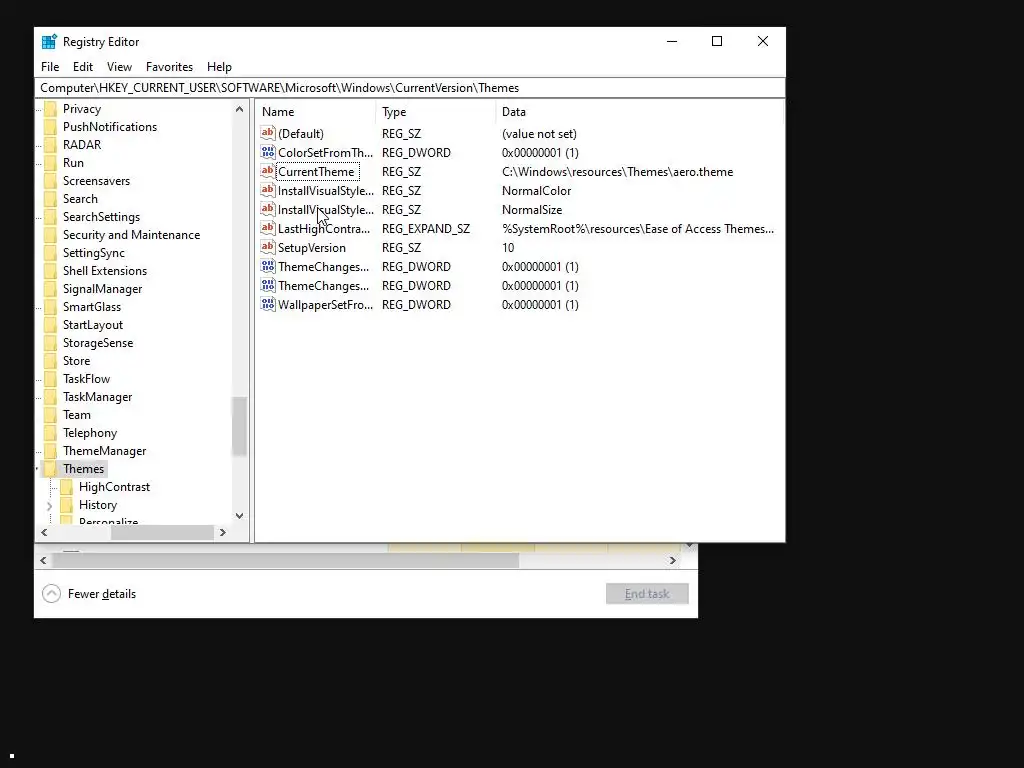The width and height of the screenshot is (1024, 768).
Task: Click the ColorSetFromTheme DWORD icon
Action: (268, 152)
